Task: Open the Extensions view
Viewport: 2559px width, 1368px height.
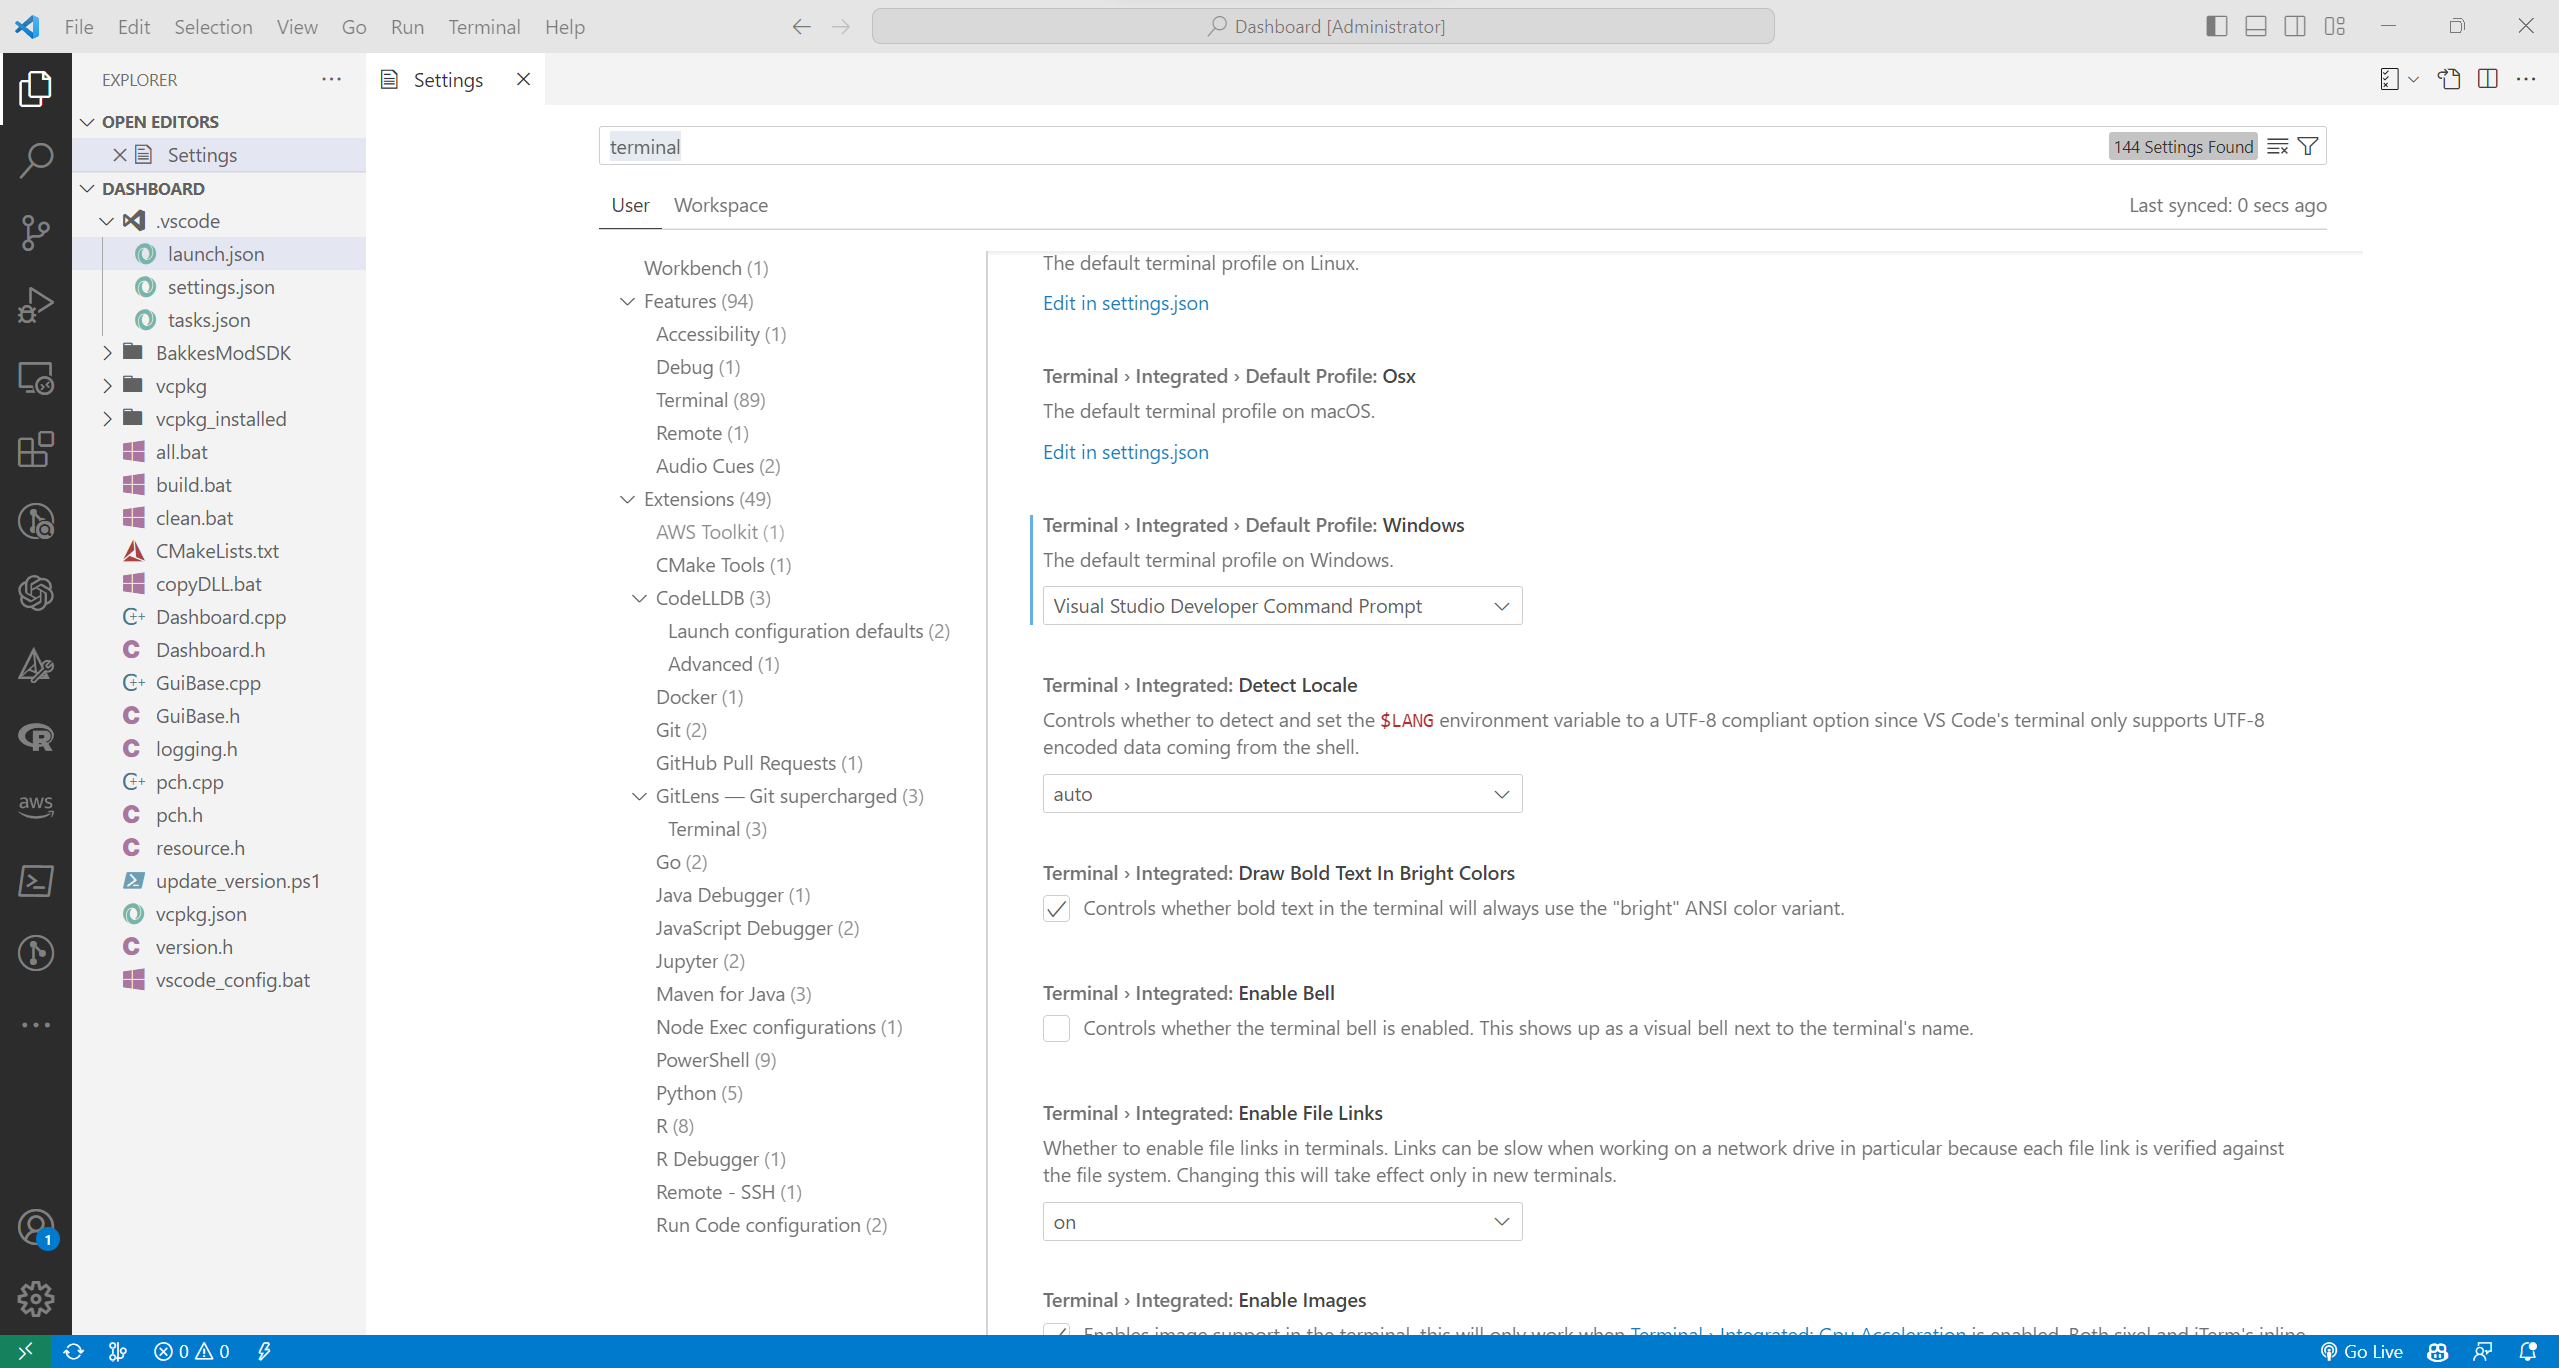Action: click(x=36, y=449)
